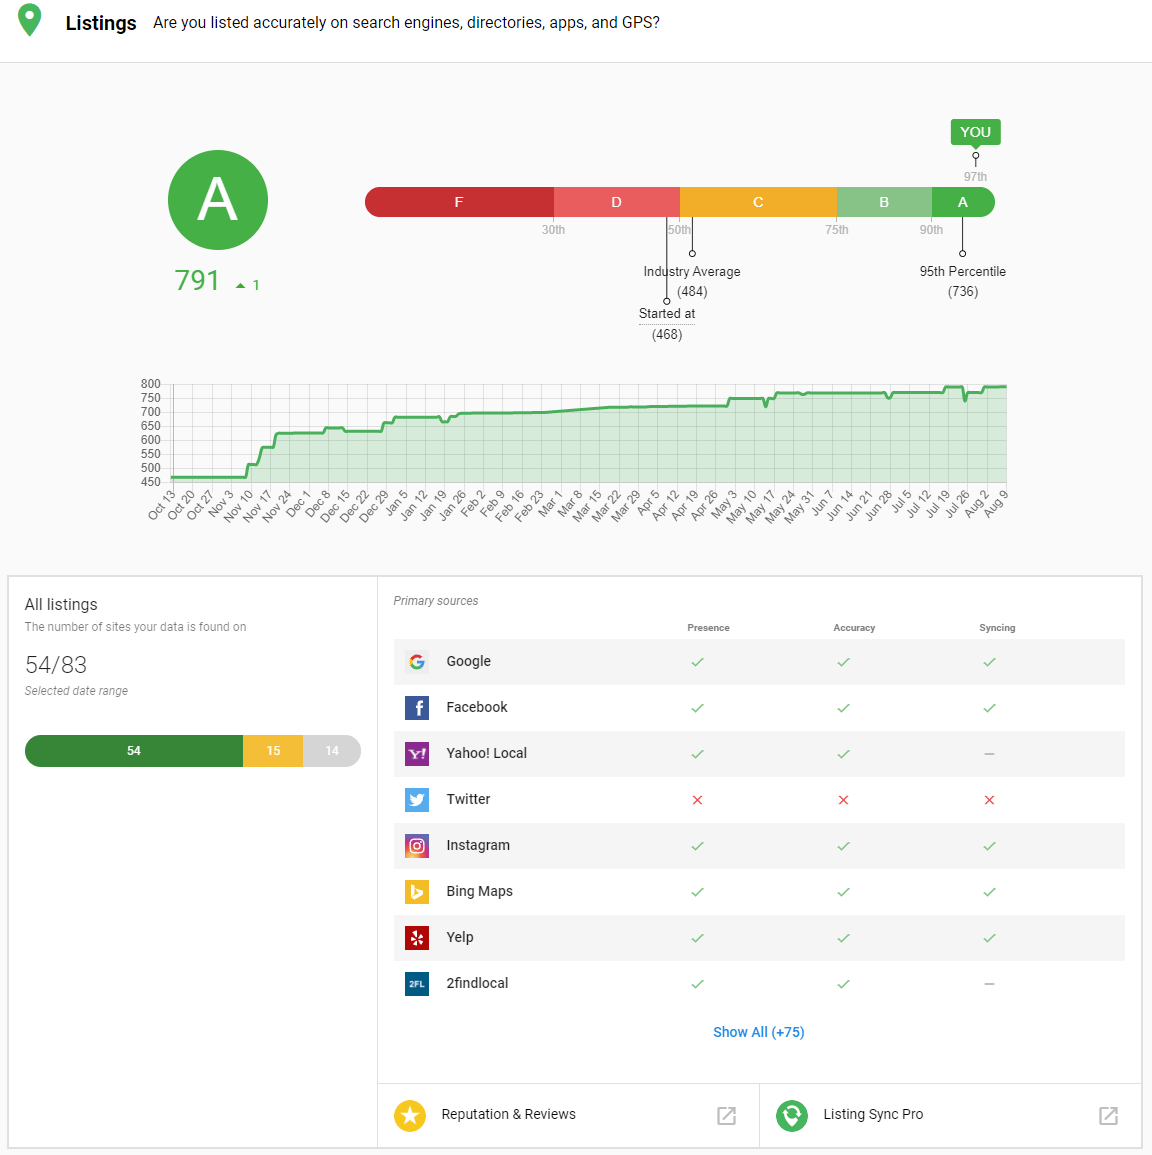The height and width of the screenshot is (1155, 1152).
Task: Click Facebook's Syncing checkmark
Action: tap(989, 708)
